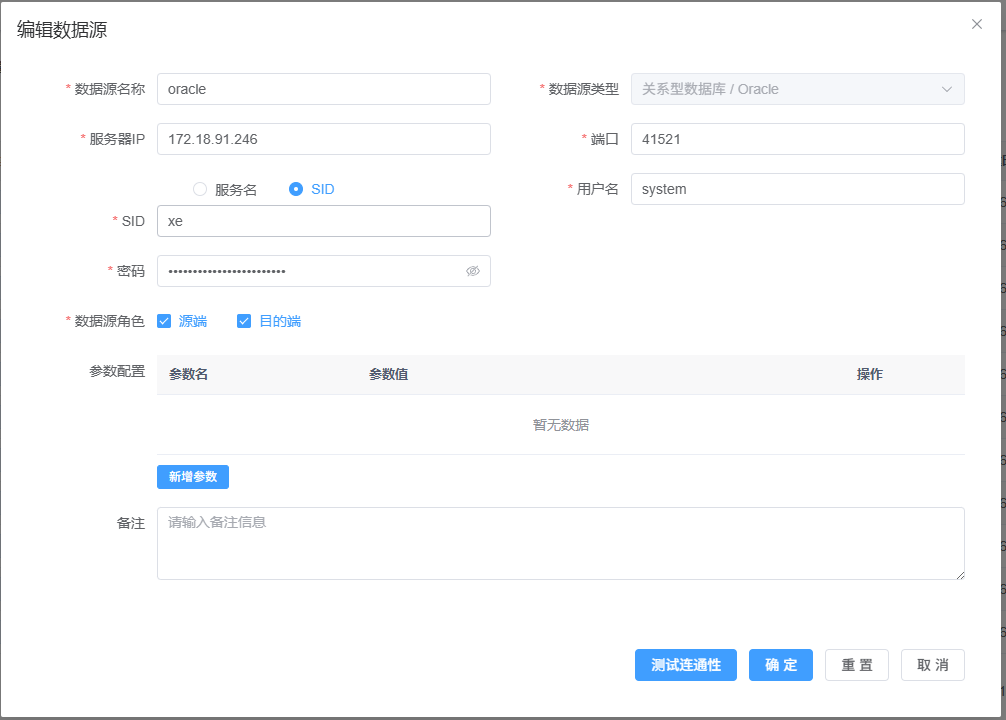
Task: Cancel with the 取消 button
Action: pyautogui.click(x=933, y=665)
